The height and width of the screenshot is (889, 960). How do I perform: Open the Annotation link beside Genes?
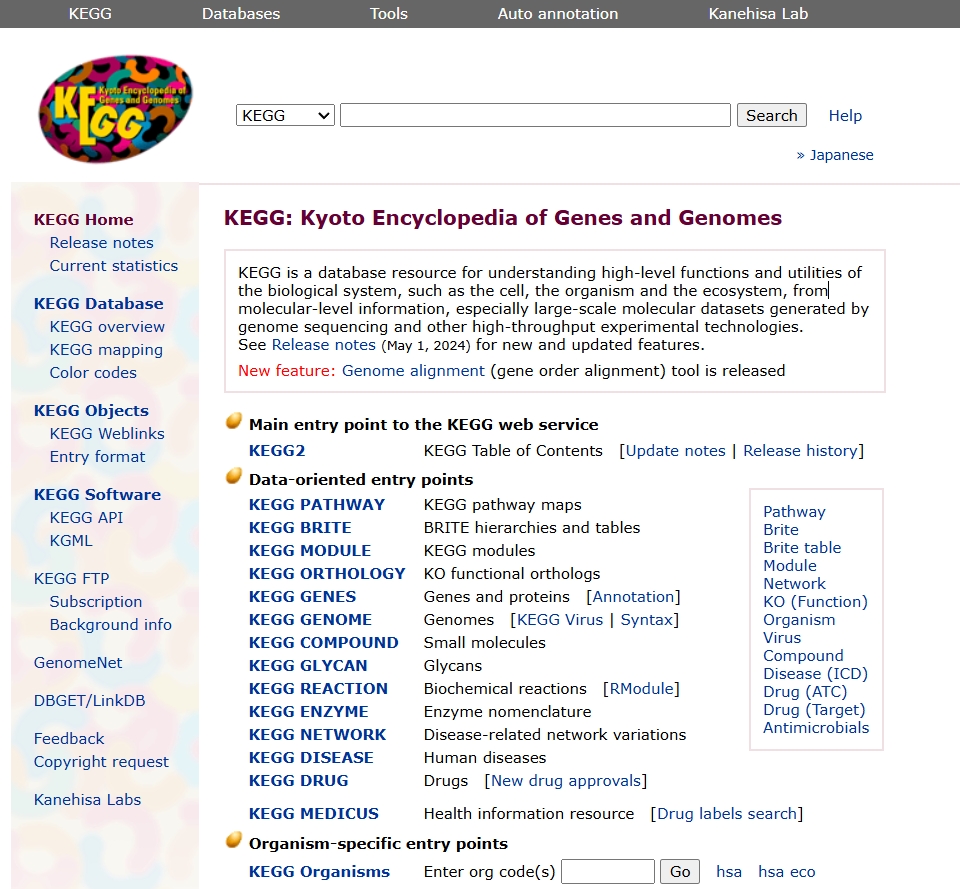[633, 596]
